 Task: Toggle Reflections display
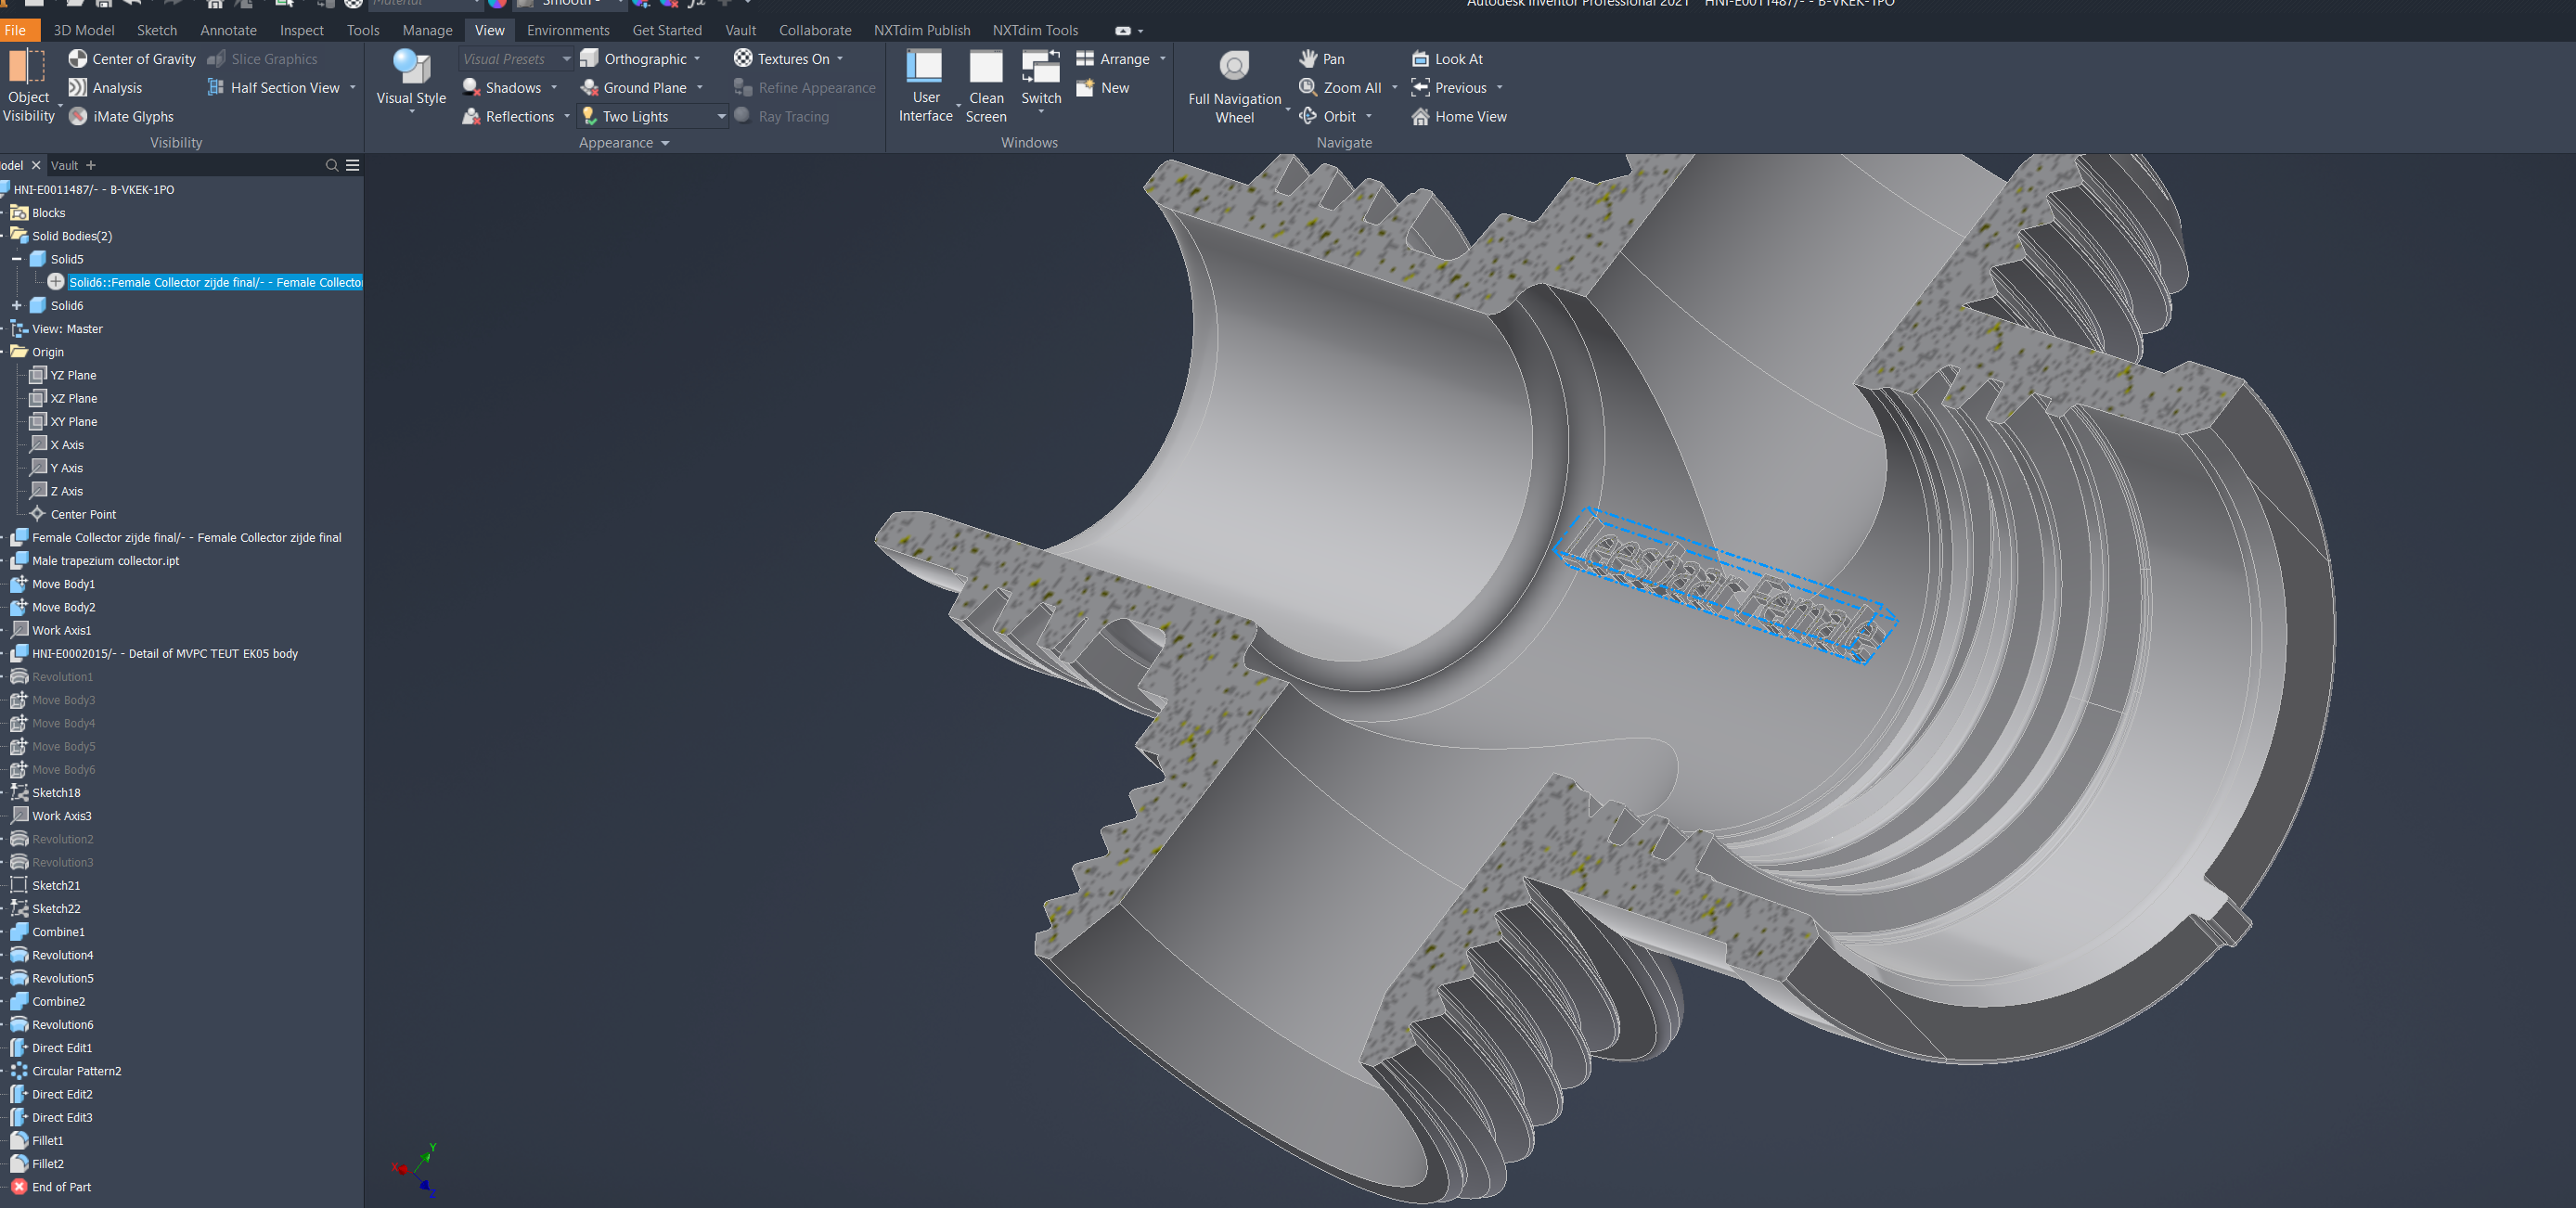click(x=510, y=116)
